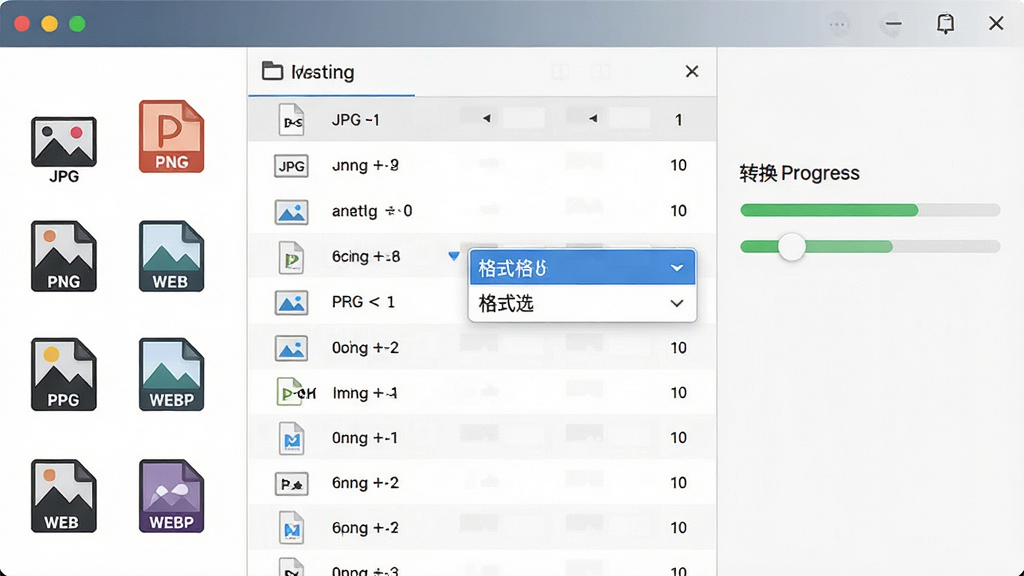The height and width of the screenshot is (576, 1024).
Task: Select the purple WEBP format icon
Action: [171, 496]
